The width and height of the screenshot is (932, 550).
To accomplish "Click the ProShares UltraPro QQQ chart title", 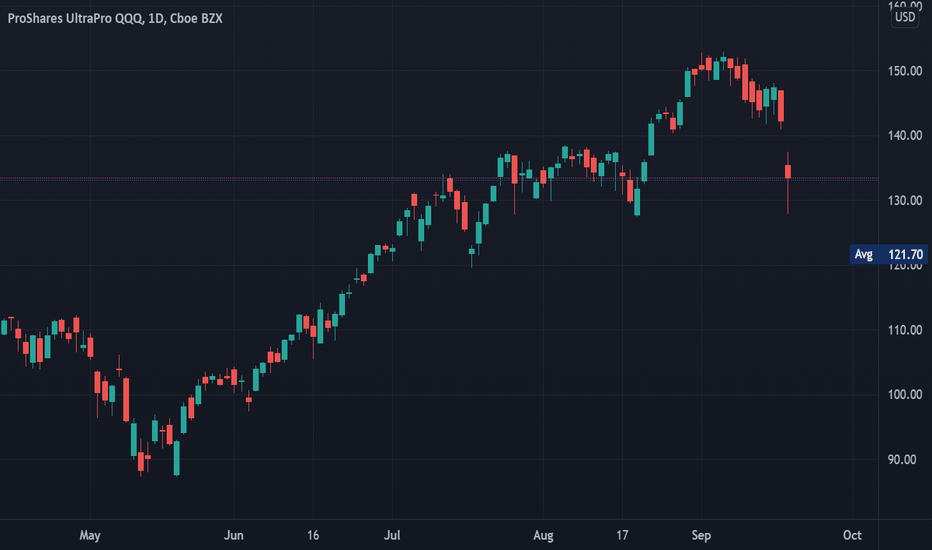I will click(x=115, y=18).
